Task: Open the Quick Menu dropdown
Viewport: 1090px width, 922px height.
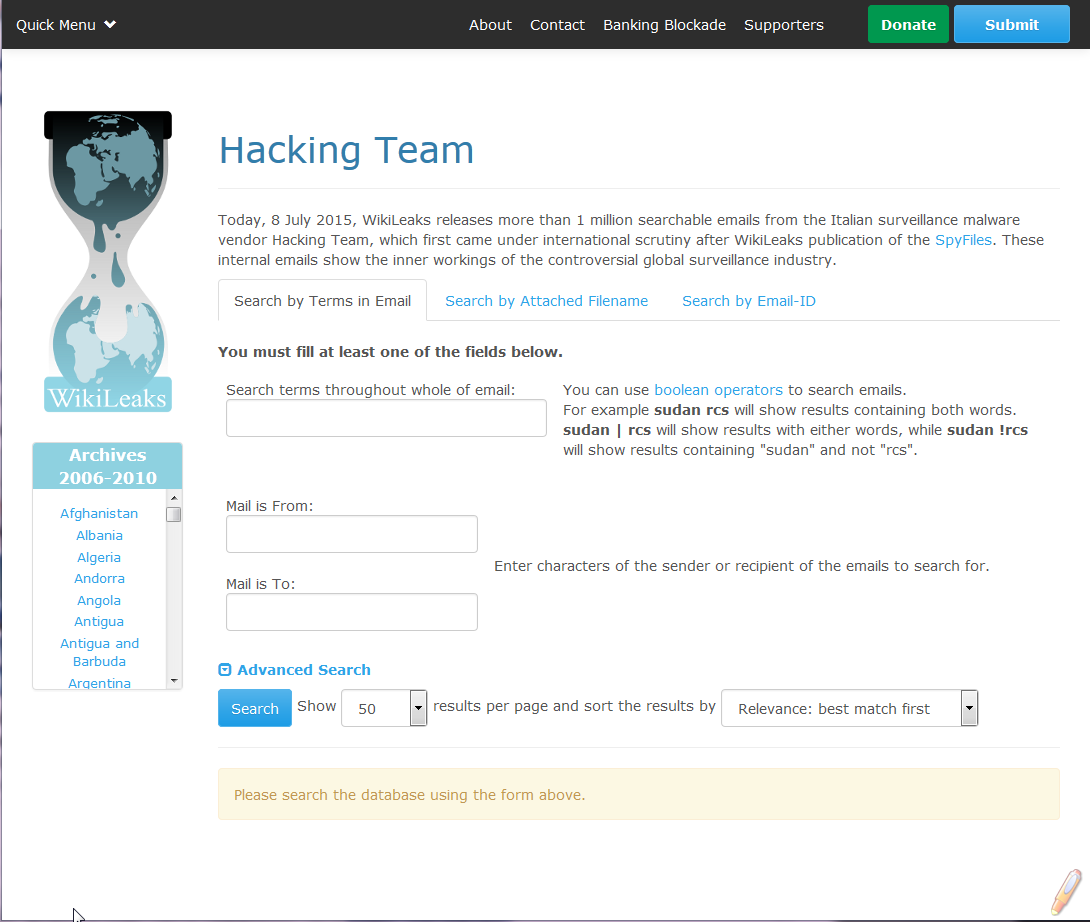Action: point(66,25)
